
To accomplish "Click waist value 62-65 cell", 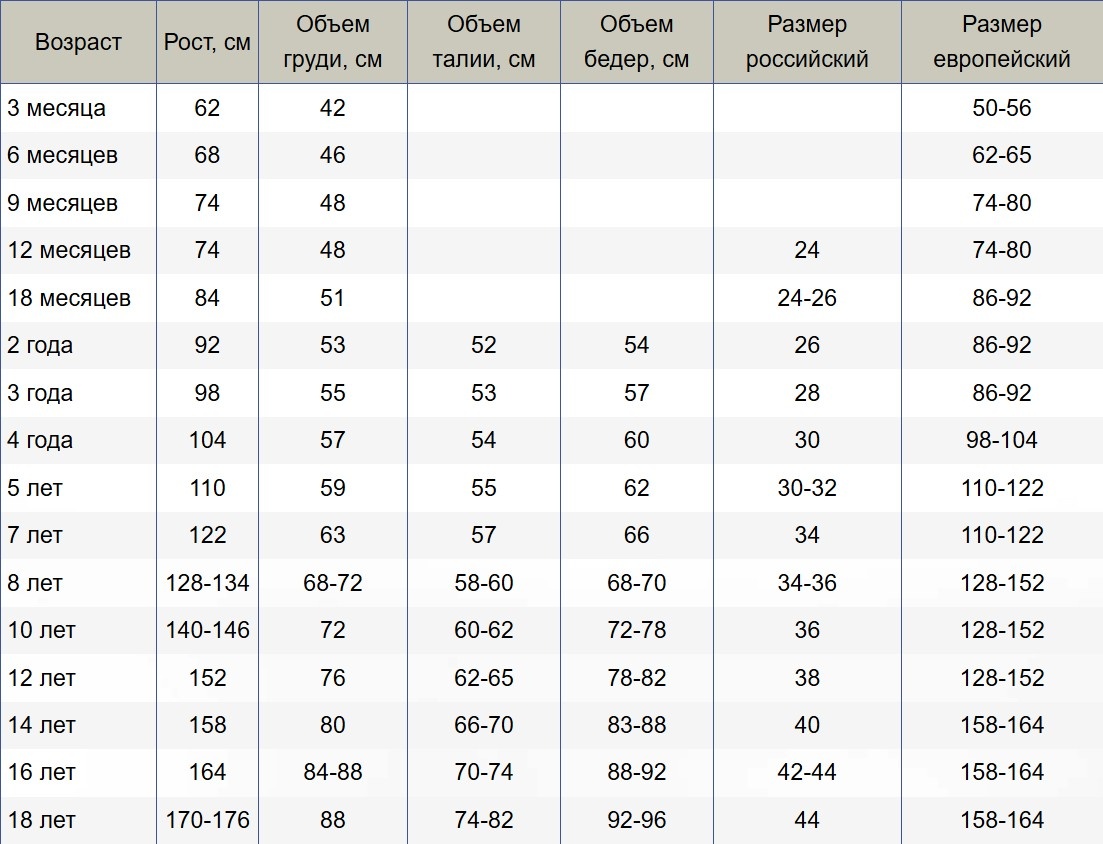I will click(484, 677).
